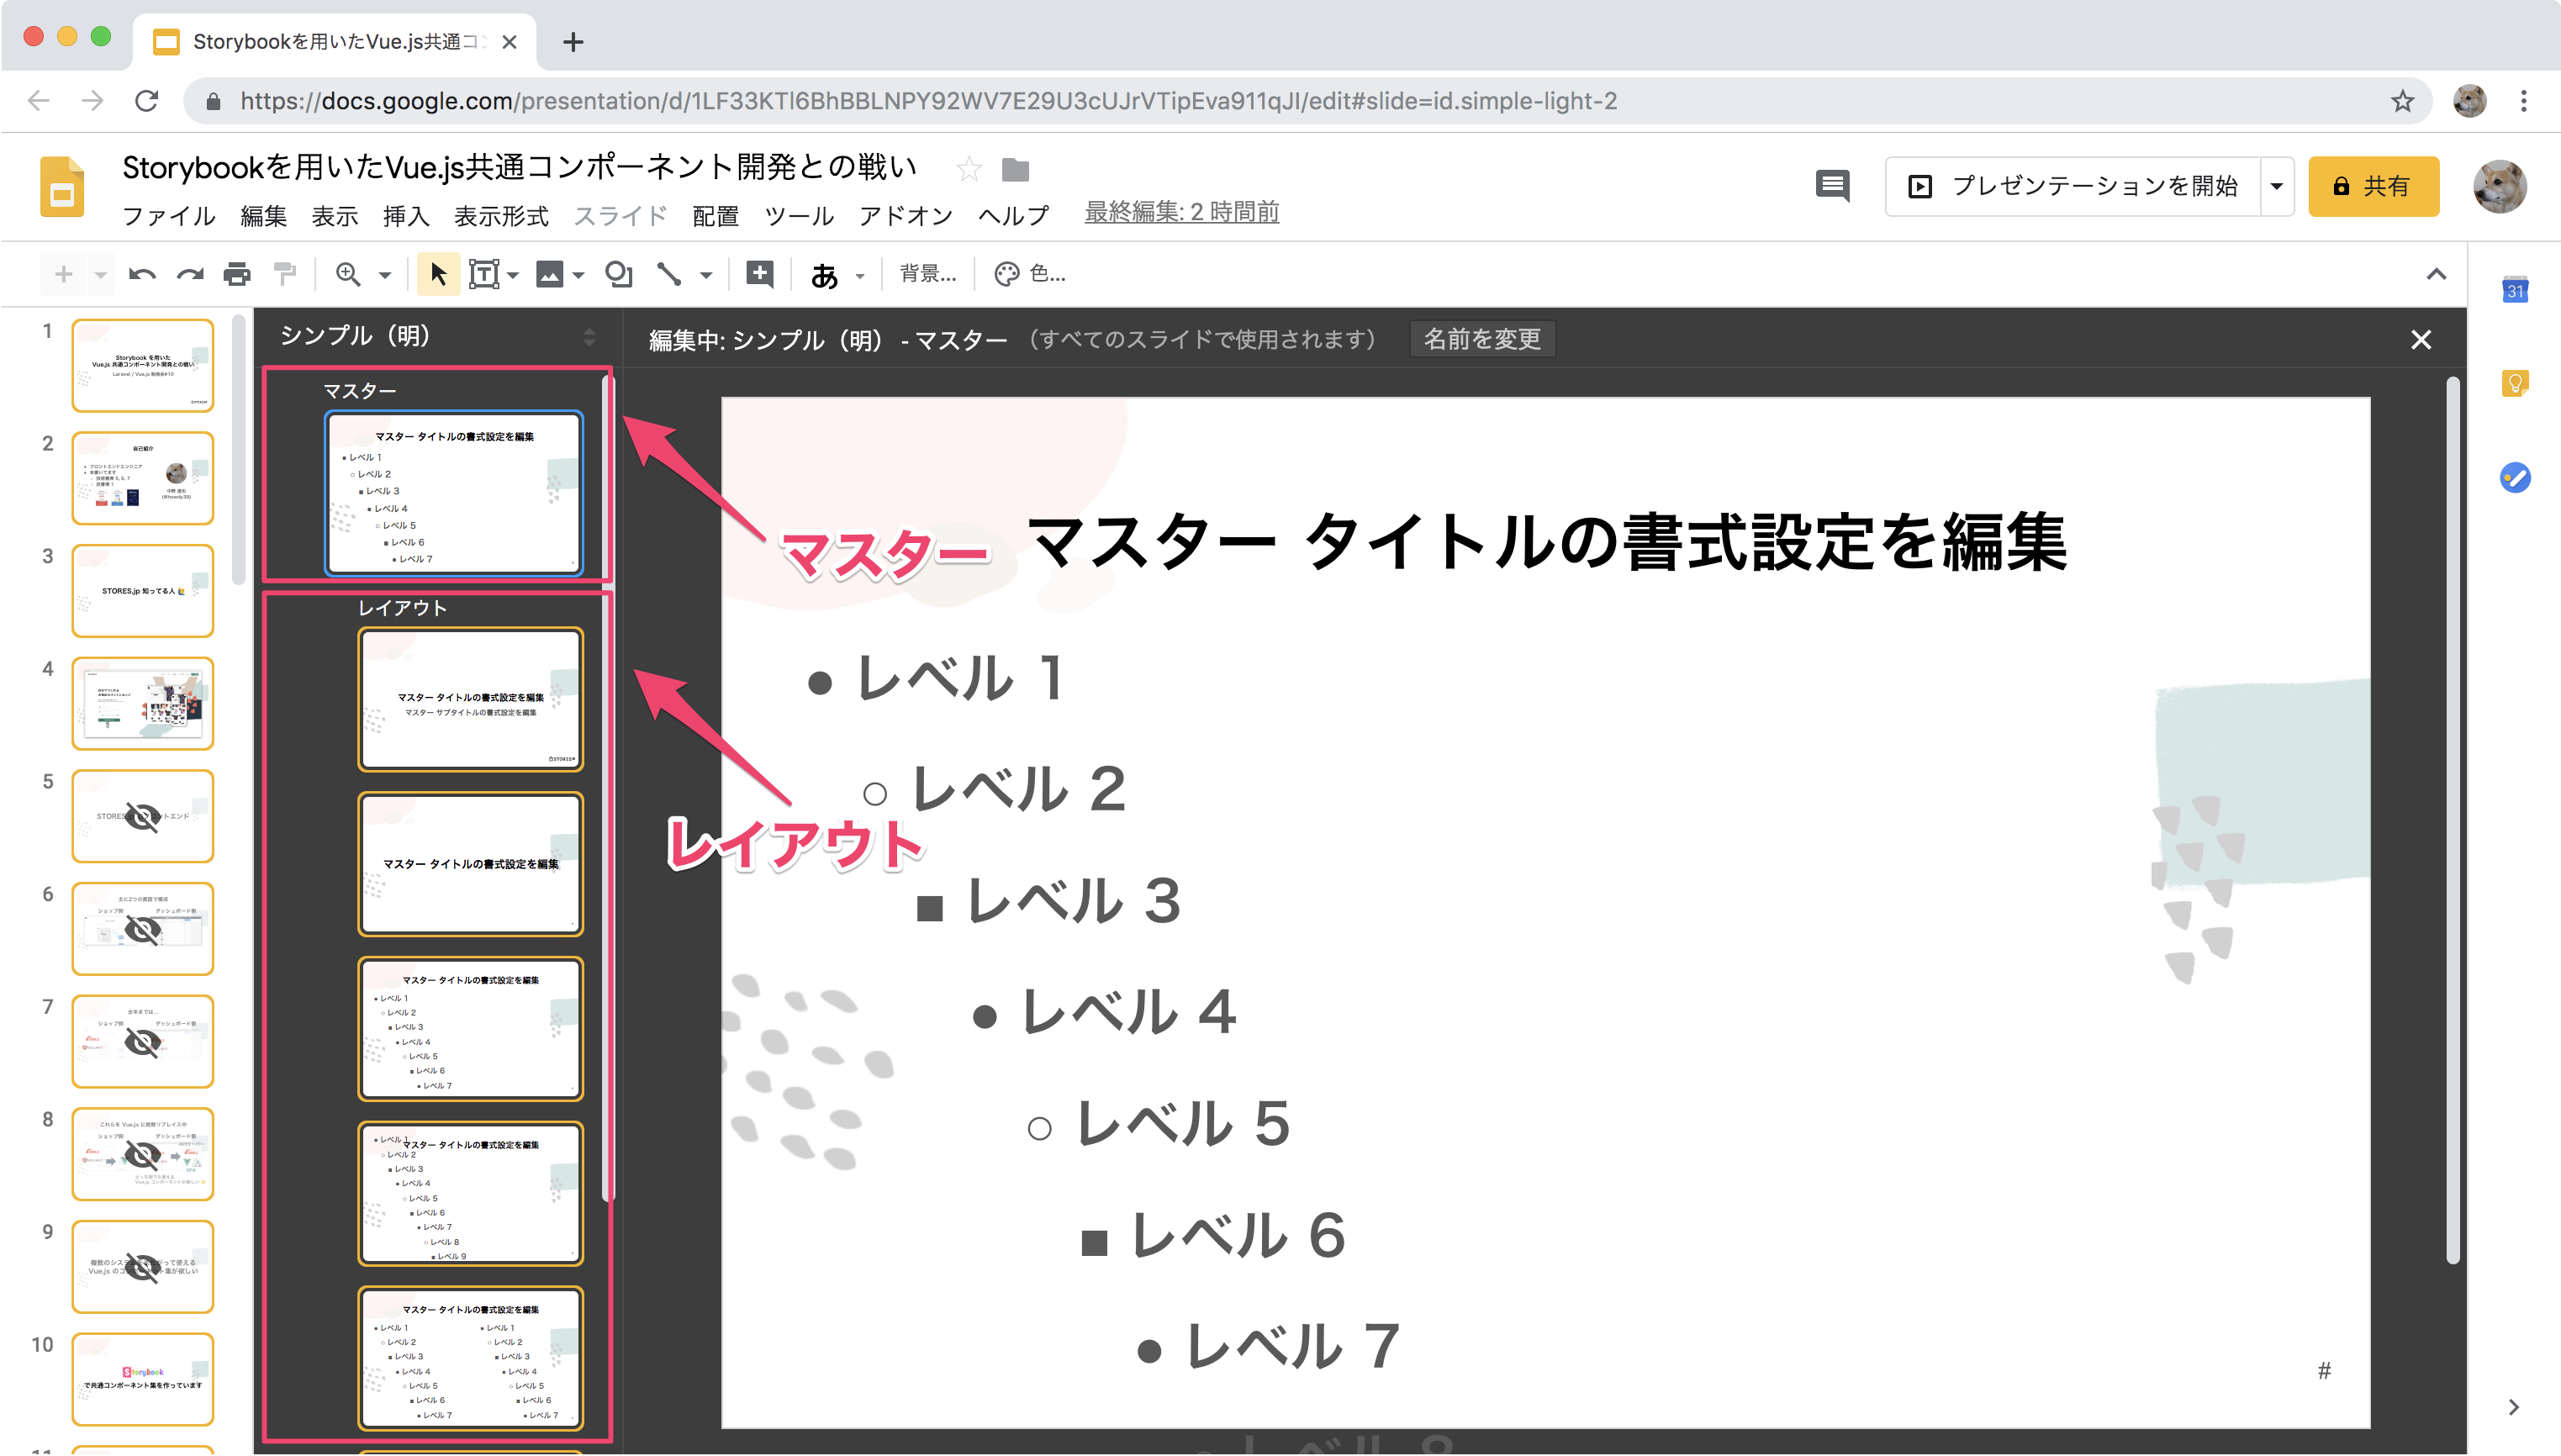Select title and subtitle layout thumbnail
Viewport: 2561px width, 1456px height.
pyautogui.click(x=470, y=699)
